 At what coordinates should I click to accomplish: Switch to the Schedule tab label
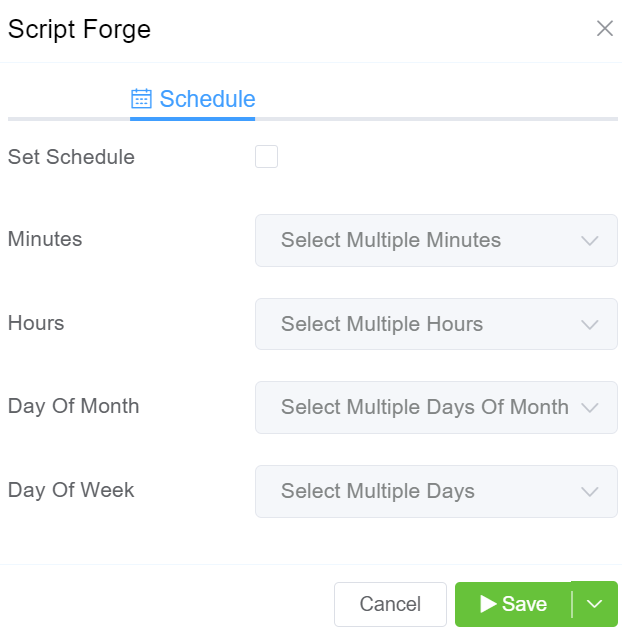coord(207,99)
